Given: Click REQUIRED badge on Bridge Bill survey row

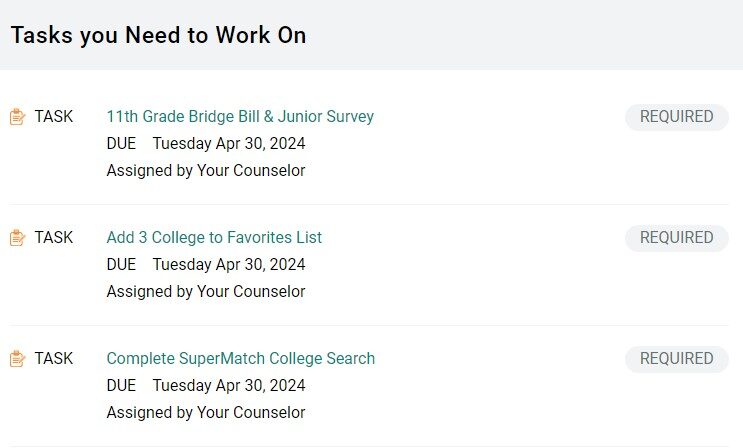Looking at the screenshot, I should coord(677,117).
